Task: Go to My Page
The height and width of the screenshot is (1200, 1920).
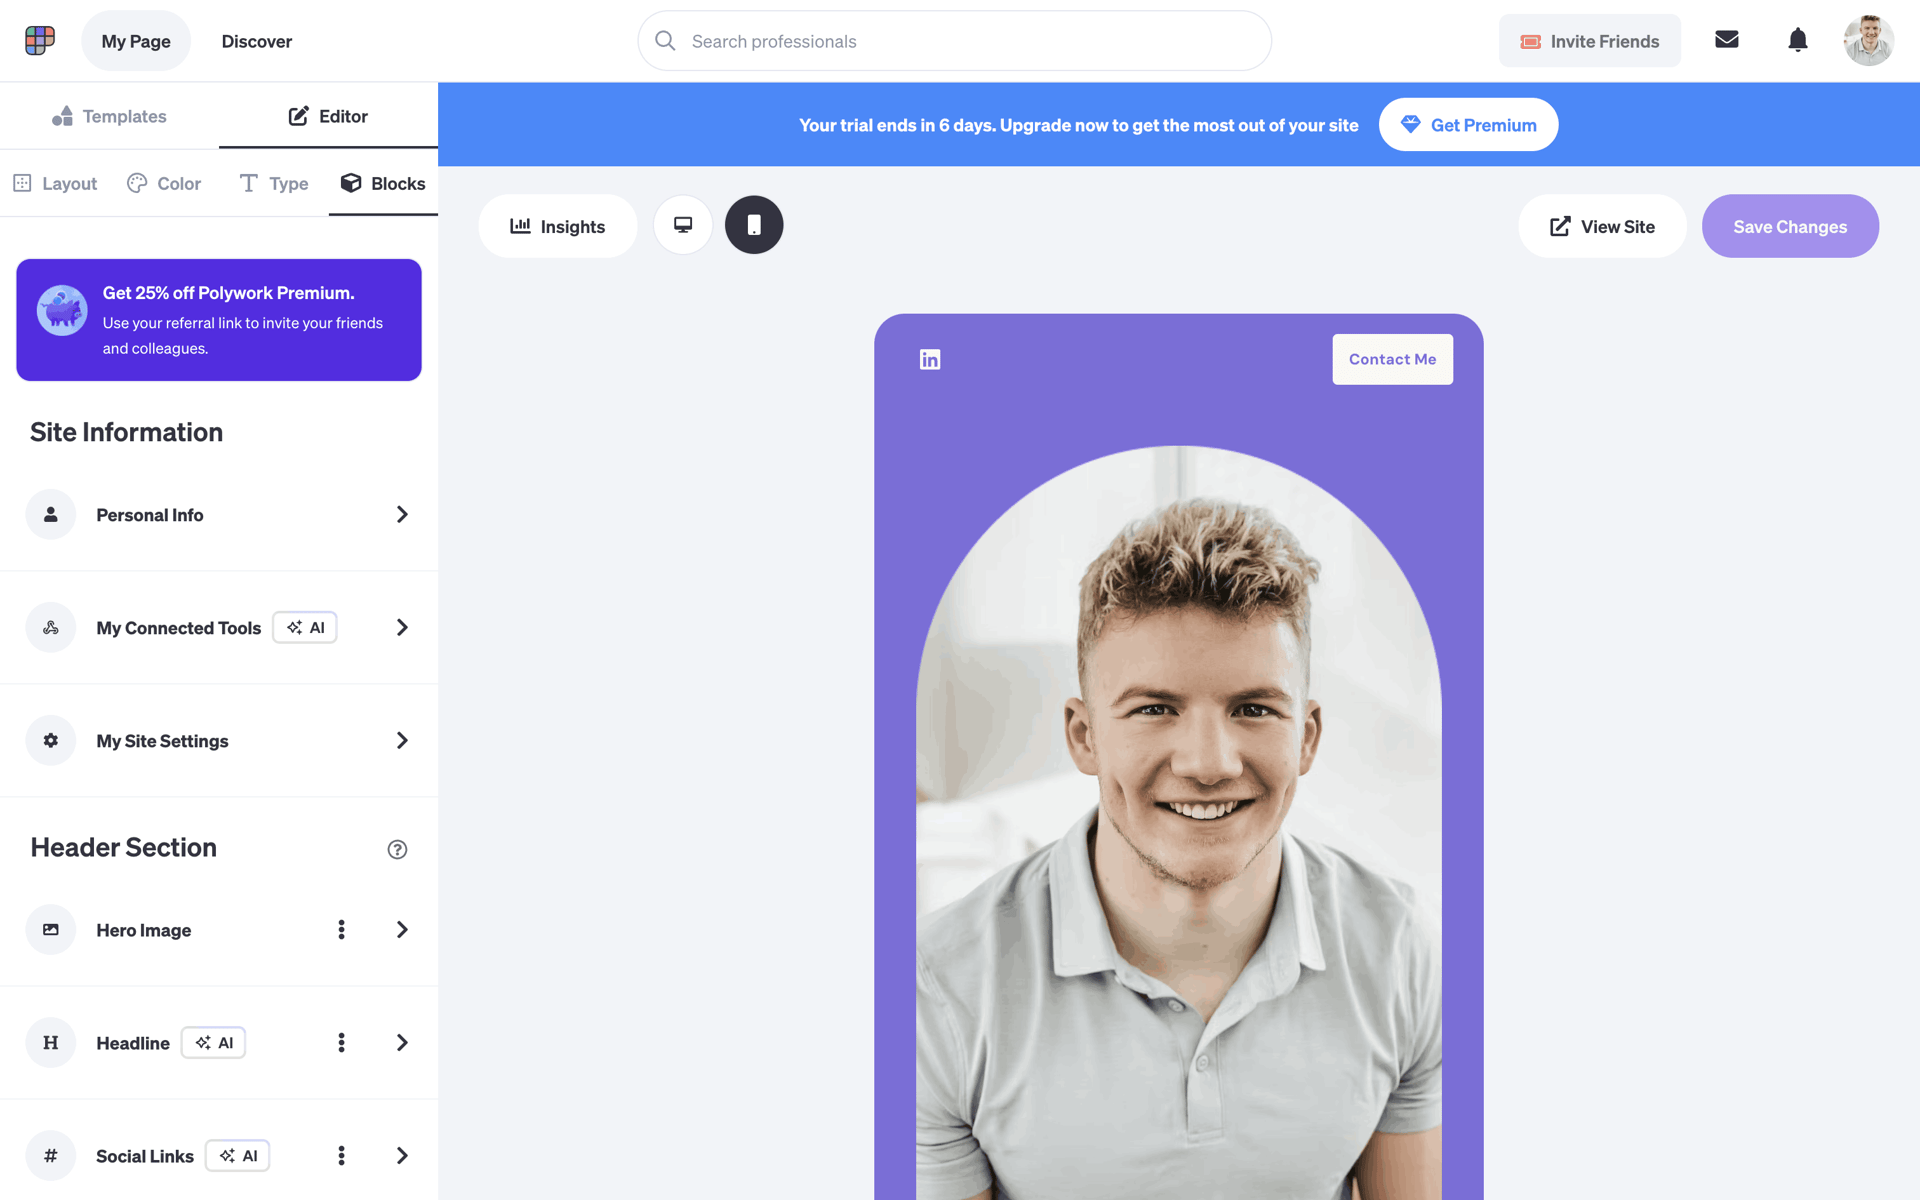Action: click(x=136, y=41)
